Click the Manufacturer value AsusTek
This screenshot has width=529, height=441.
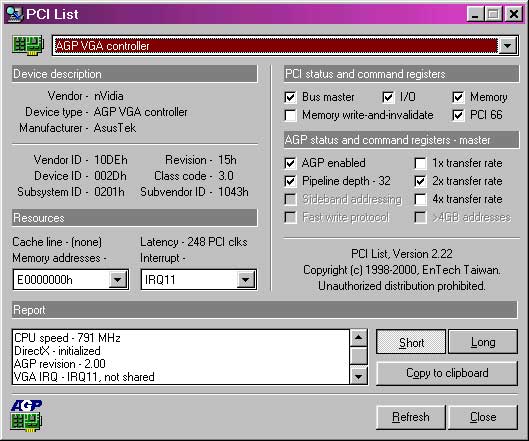(115, 128)
